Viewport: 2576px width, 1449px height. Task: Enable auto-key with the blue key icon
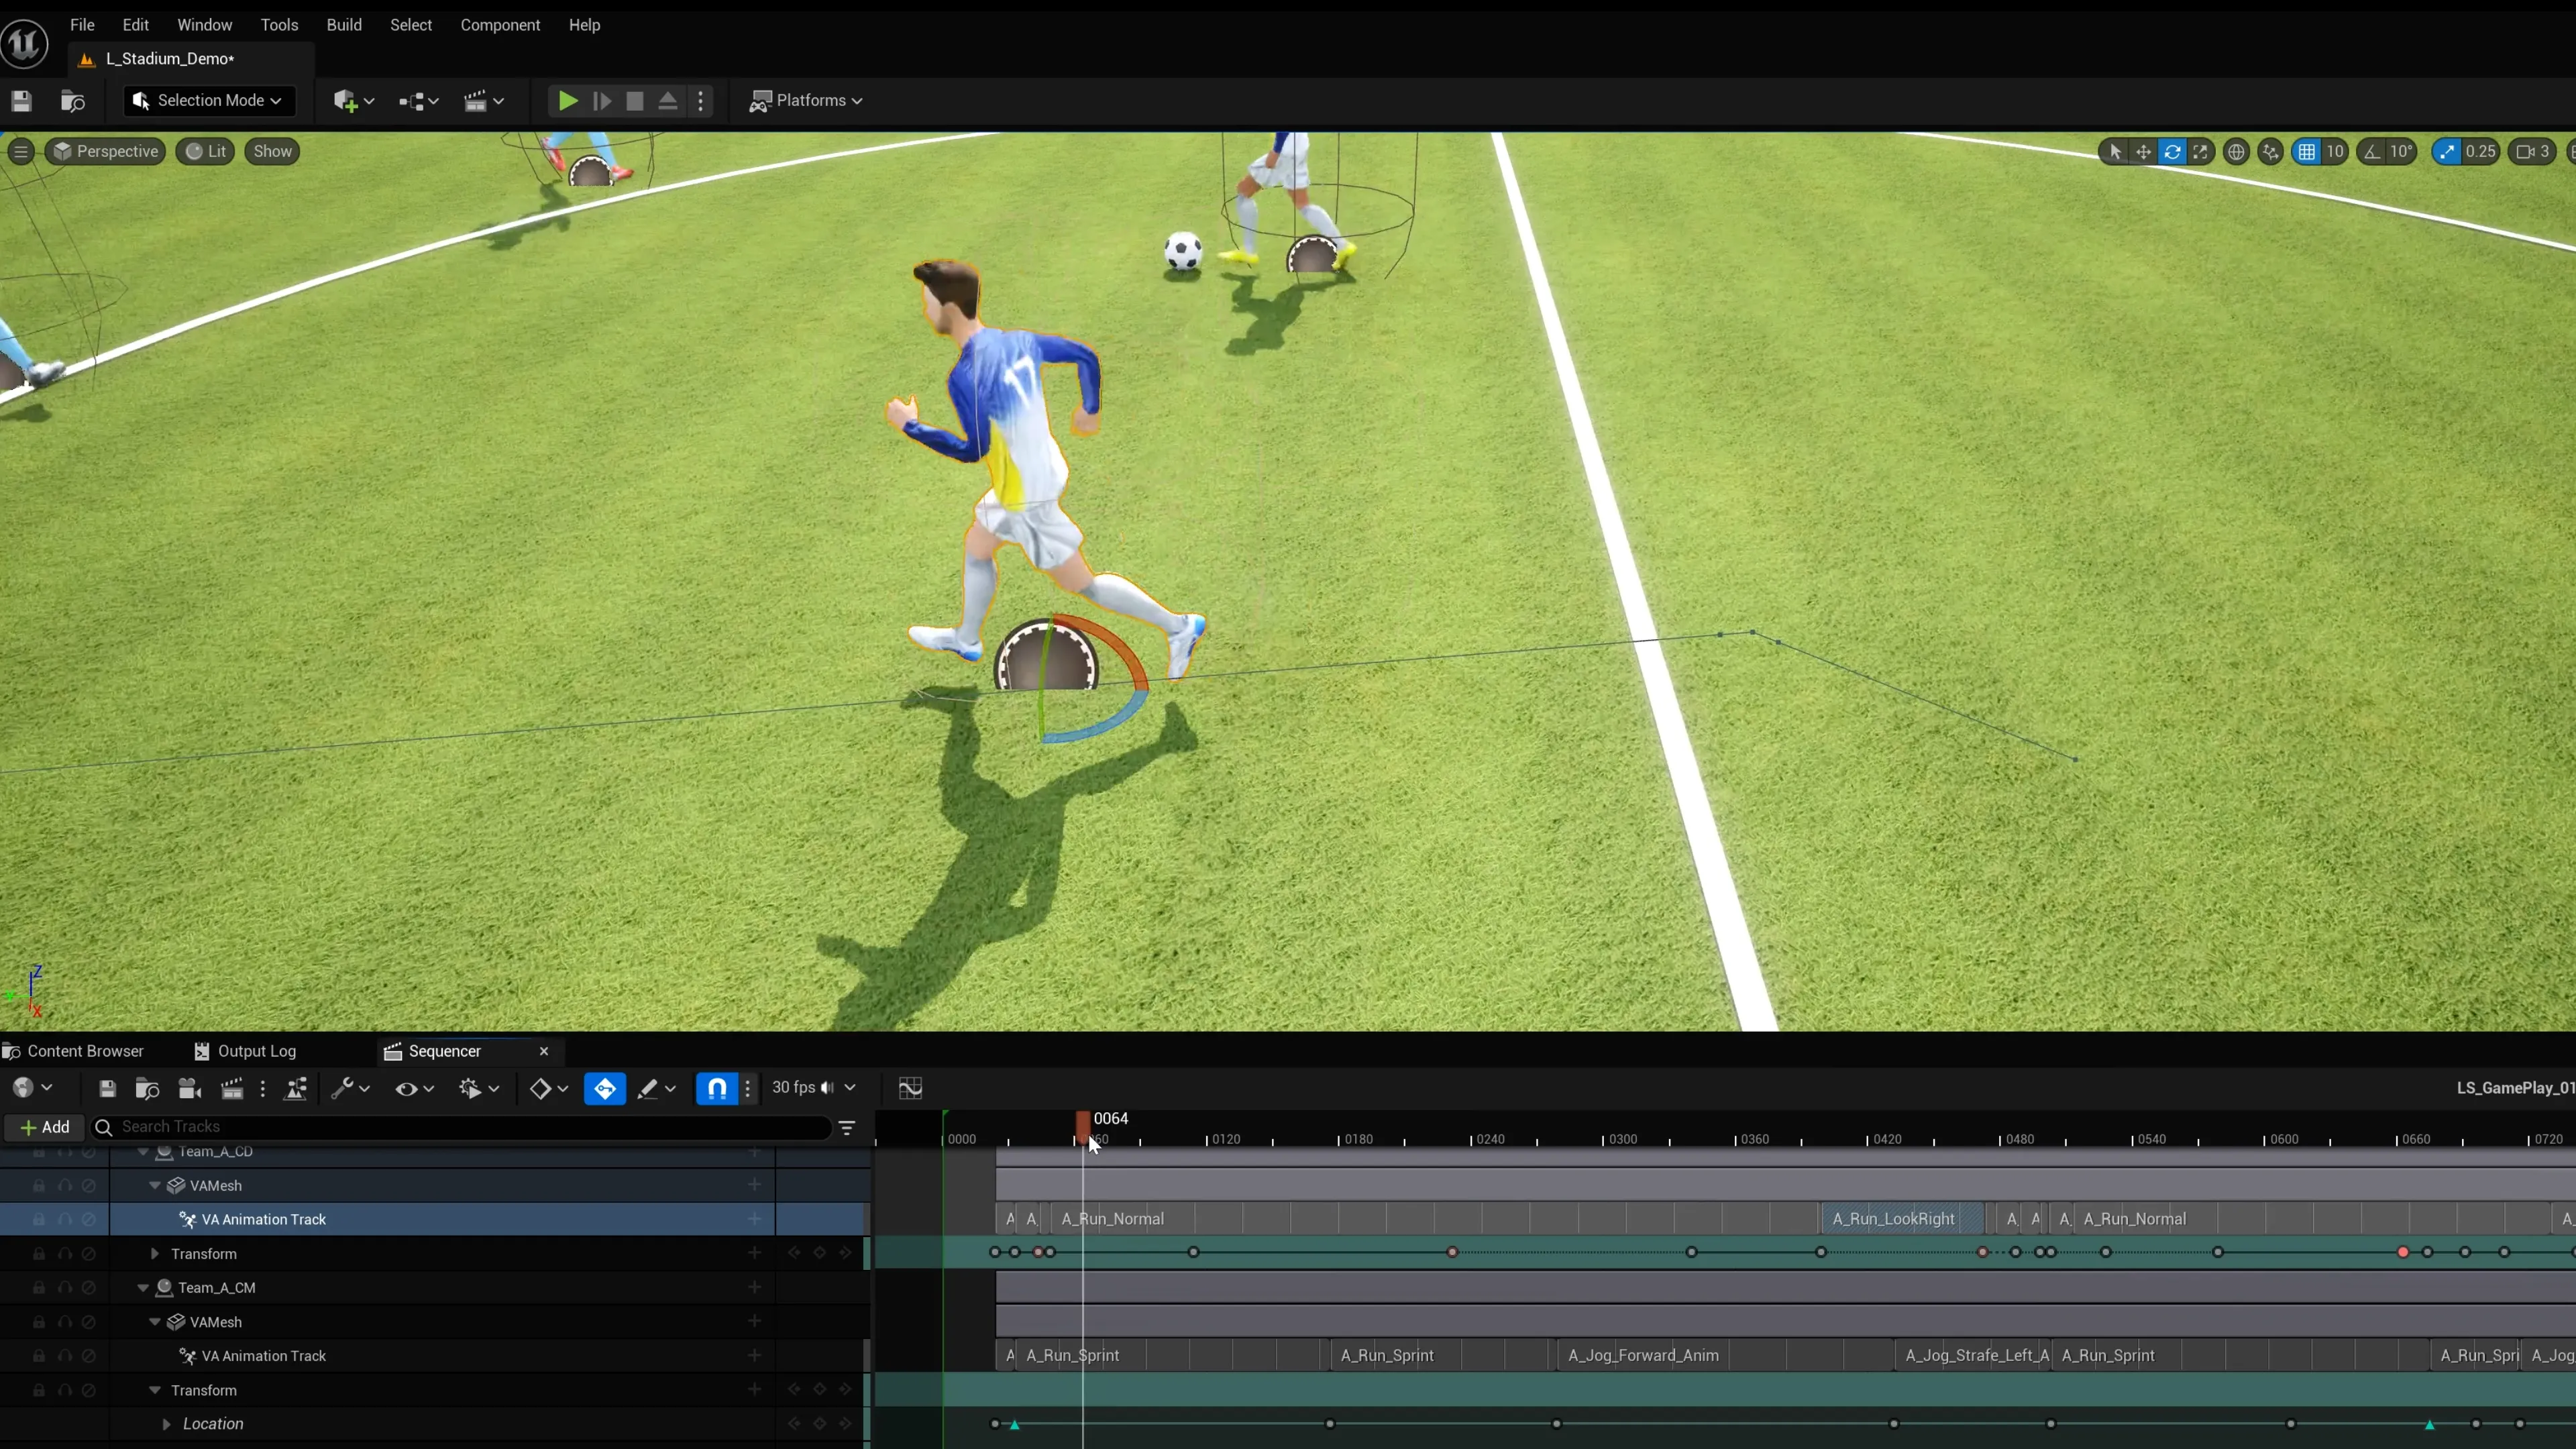(x=604, y=1088)
